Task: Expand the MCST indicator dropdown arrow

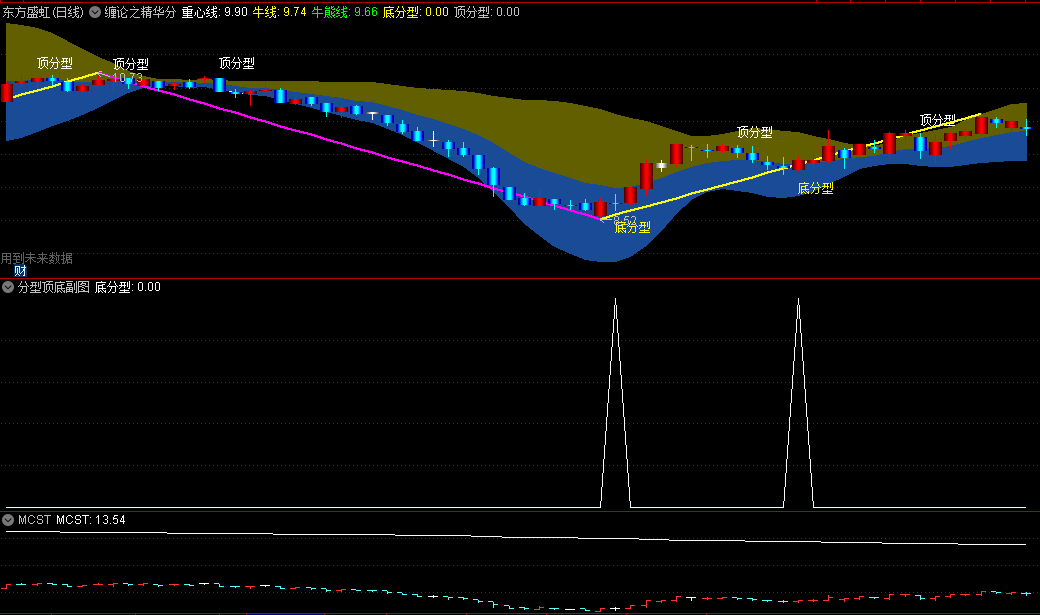Action: pyautogui.click(x=8, y=520)
